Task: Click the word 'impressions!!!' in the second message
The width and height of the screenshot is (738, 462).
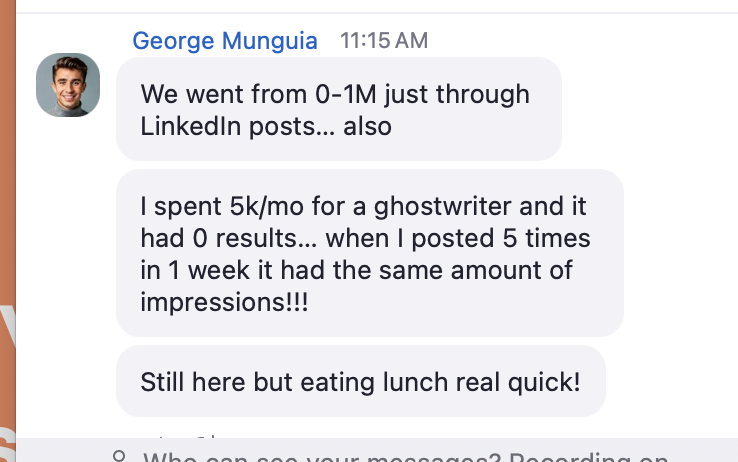Action: 225,302
